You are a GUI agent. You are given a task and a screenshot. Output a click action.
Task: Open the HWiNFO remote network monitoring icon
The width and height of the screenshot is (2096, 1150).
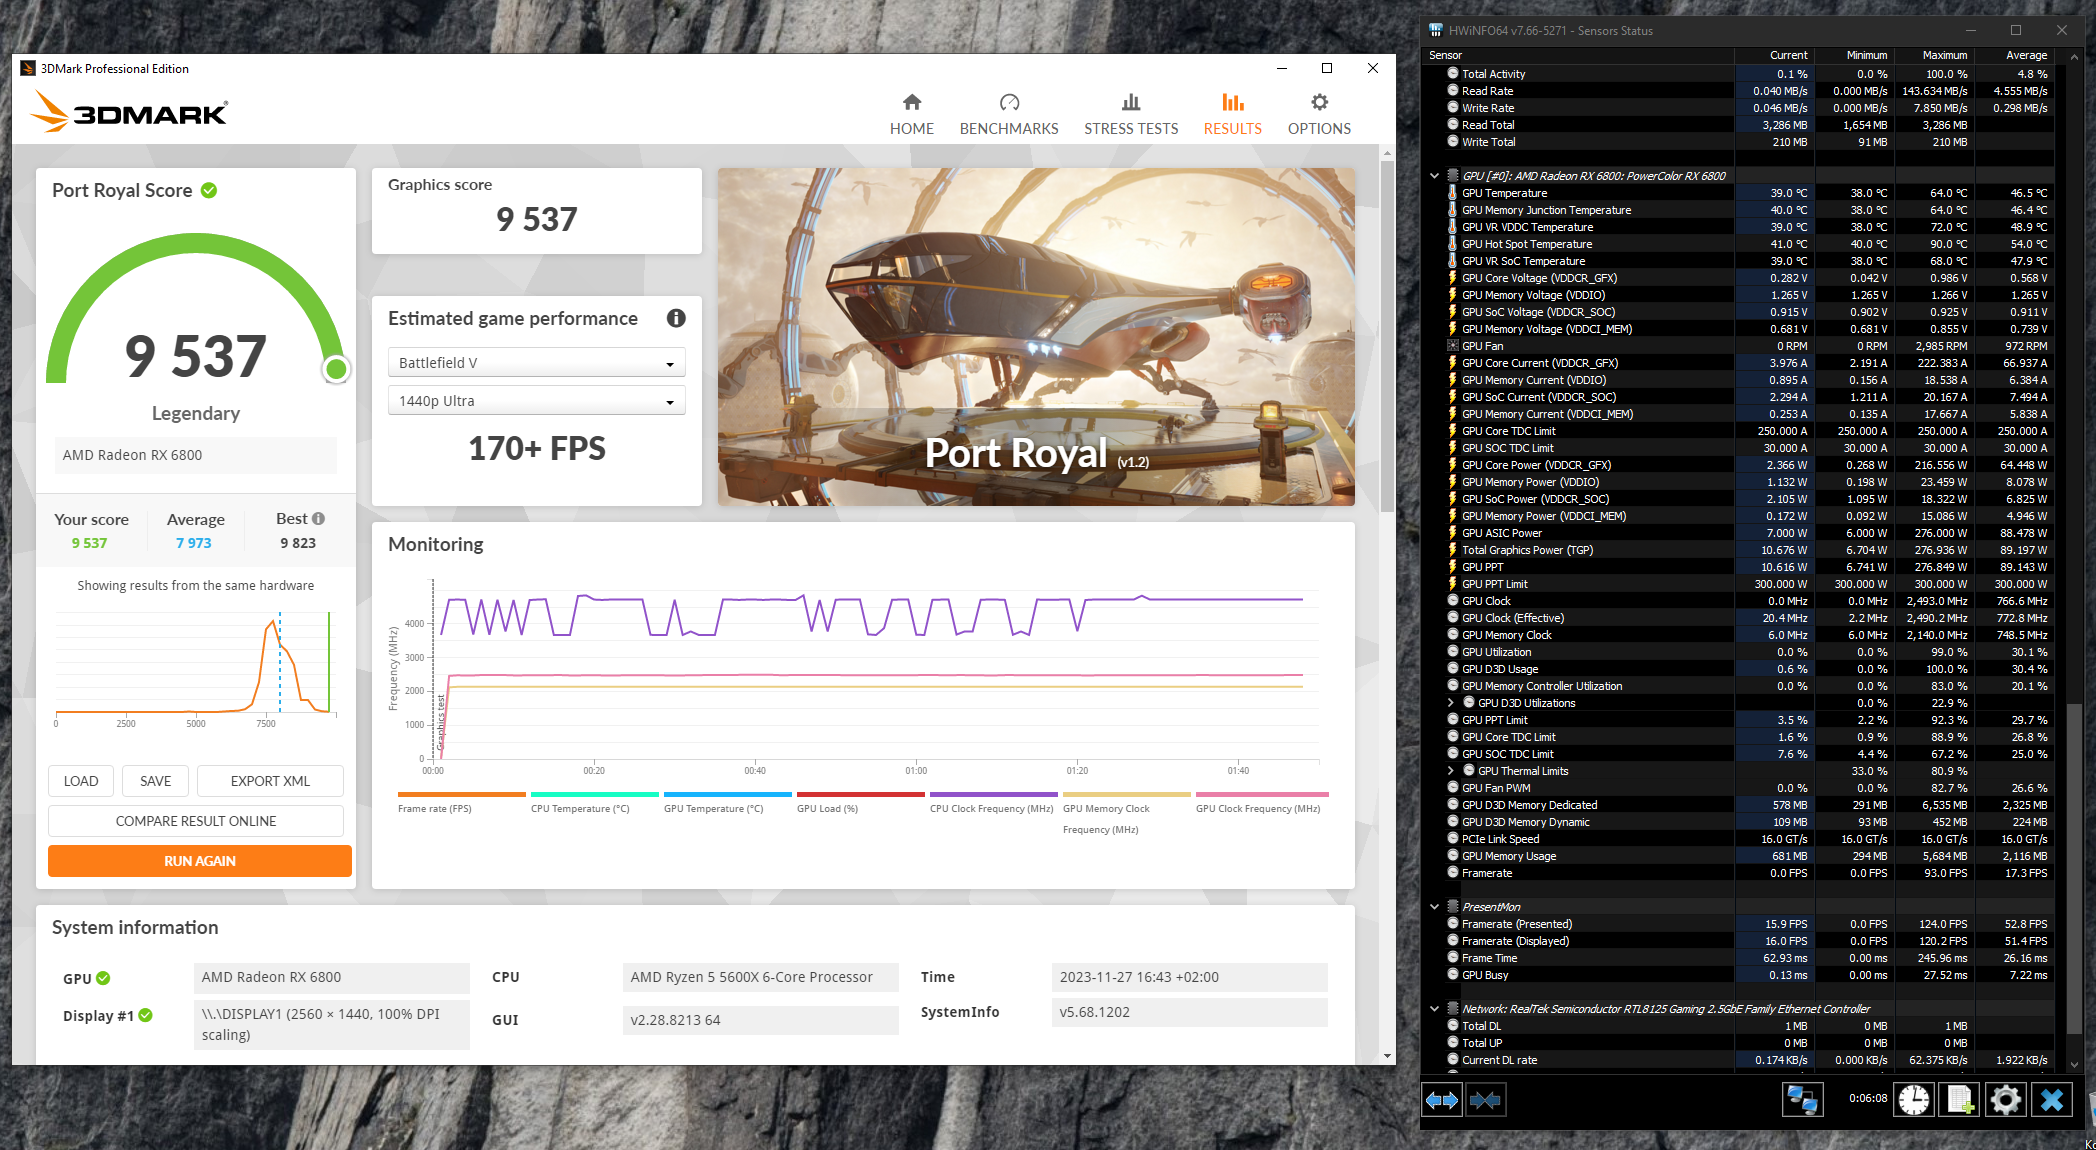[1802, 1100]
